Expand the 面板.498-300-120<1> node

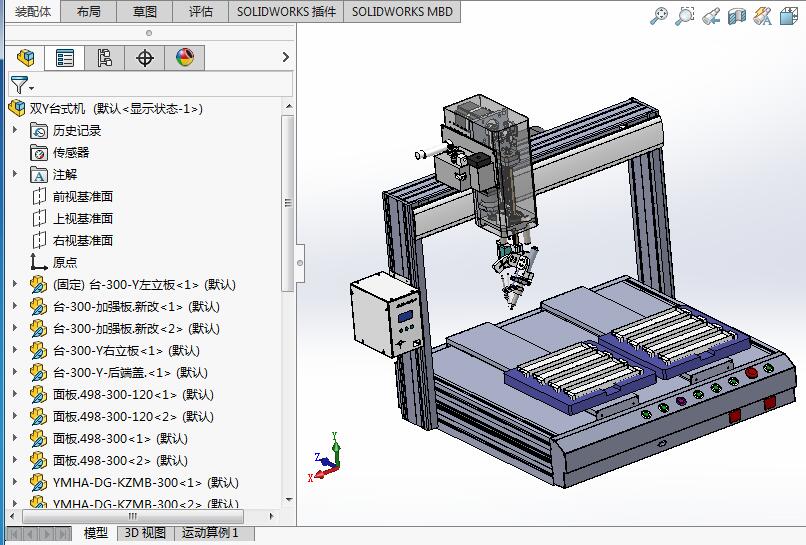[15, 394]
